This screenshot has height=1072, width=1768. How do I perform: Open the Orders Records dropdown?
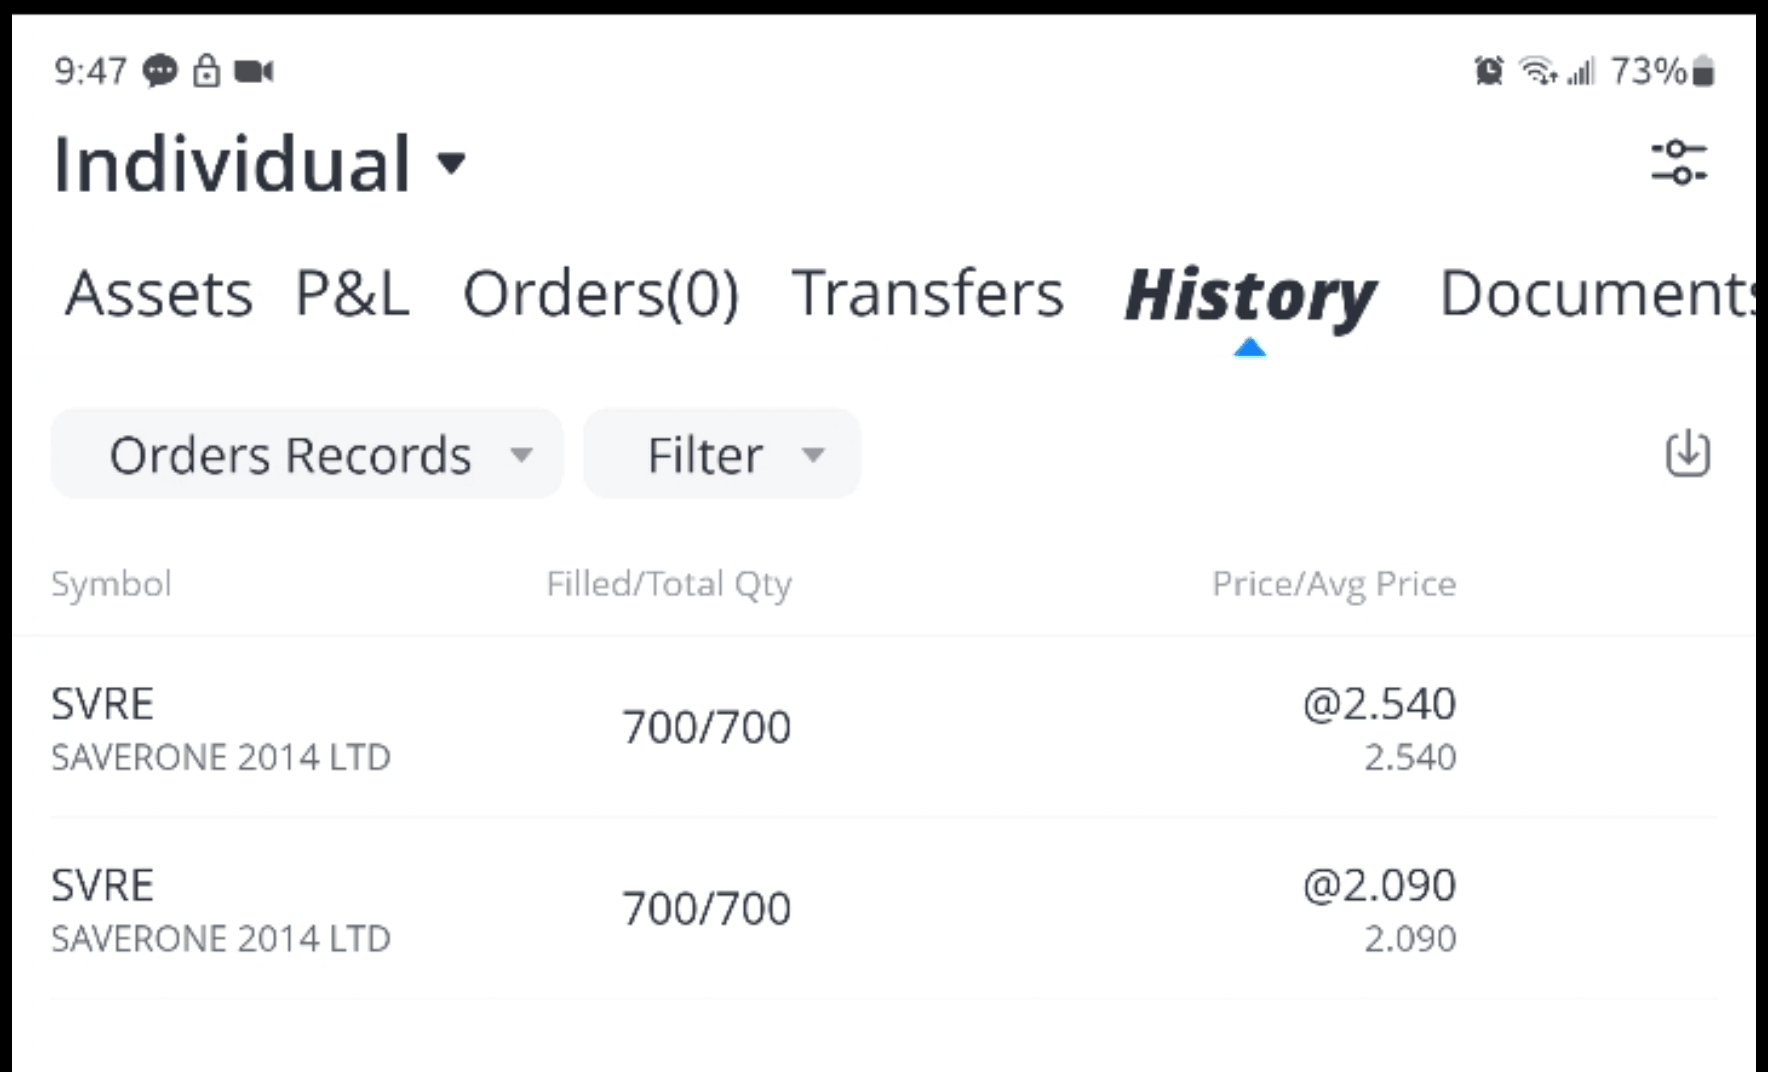click(307, 455)
